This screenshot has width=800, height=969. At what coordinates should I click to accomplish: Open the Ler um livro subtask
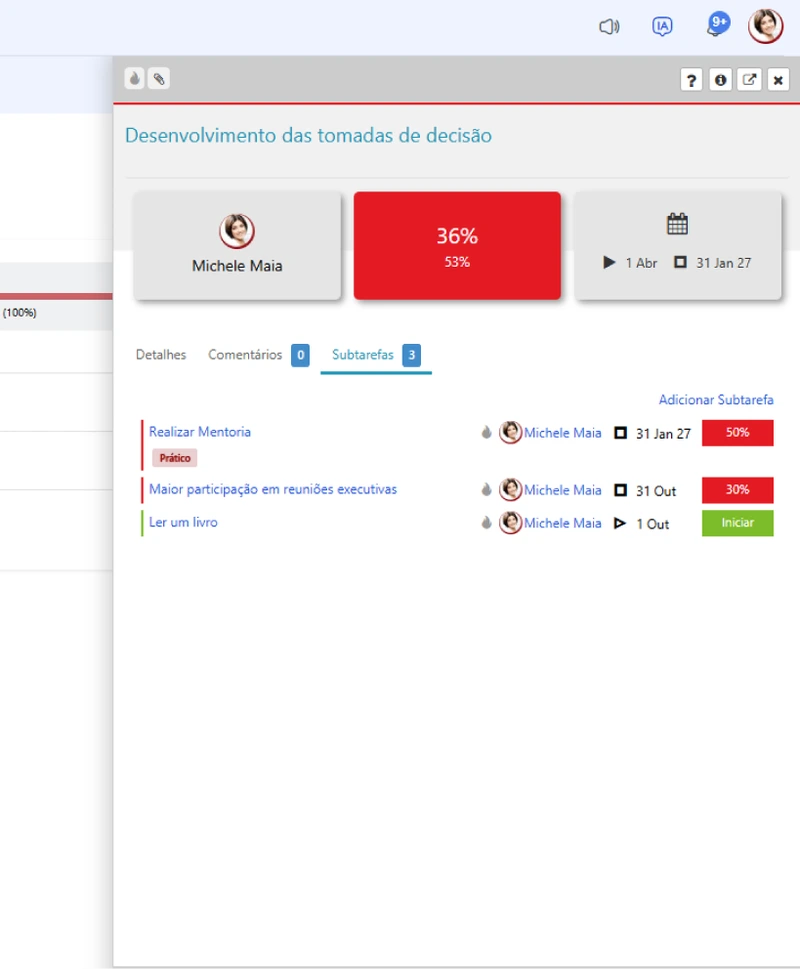point(183,522)
